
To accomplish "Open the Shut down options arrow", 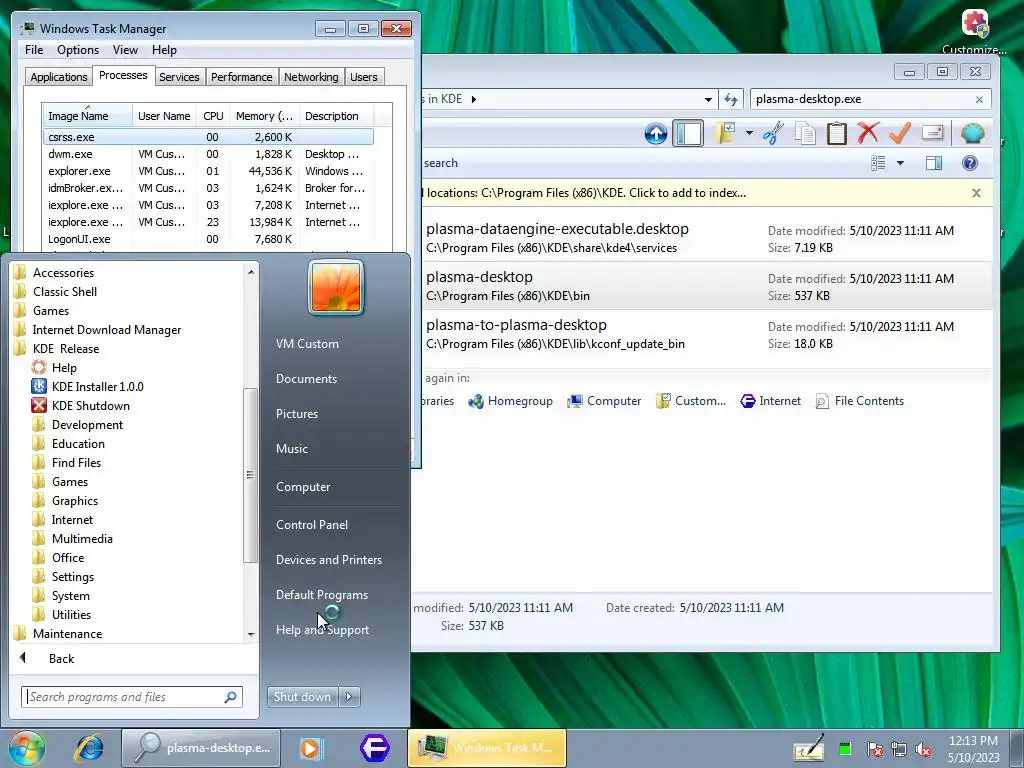I will pyautogui.click(x=349, y=697).
